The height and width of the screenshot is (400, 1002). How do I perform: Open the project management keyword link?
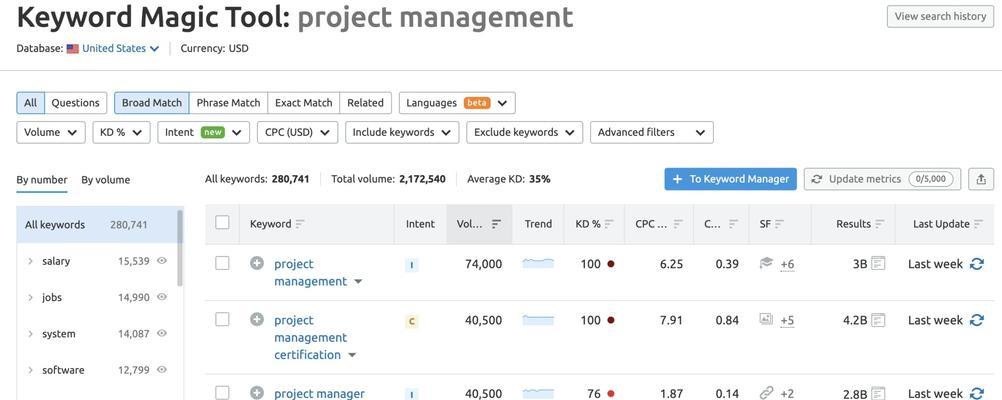pos(311,273)
